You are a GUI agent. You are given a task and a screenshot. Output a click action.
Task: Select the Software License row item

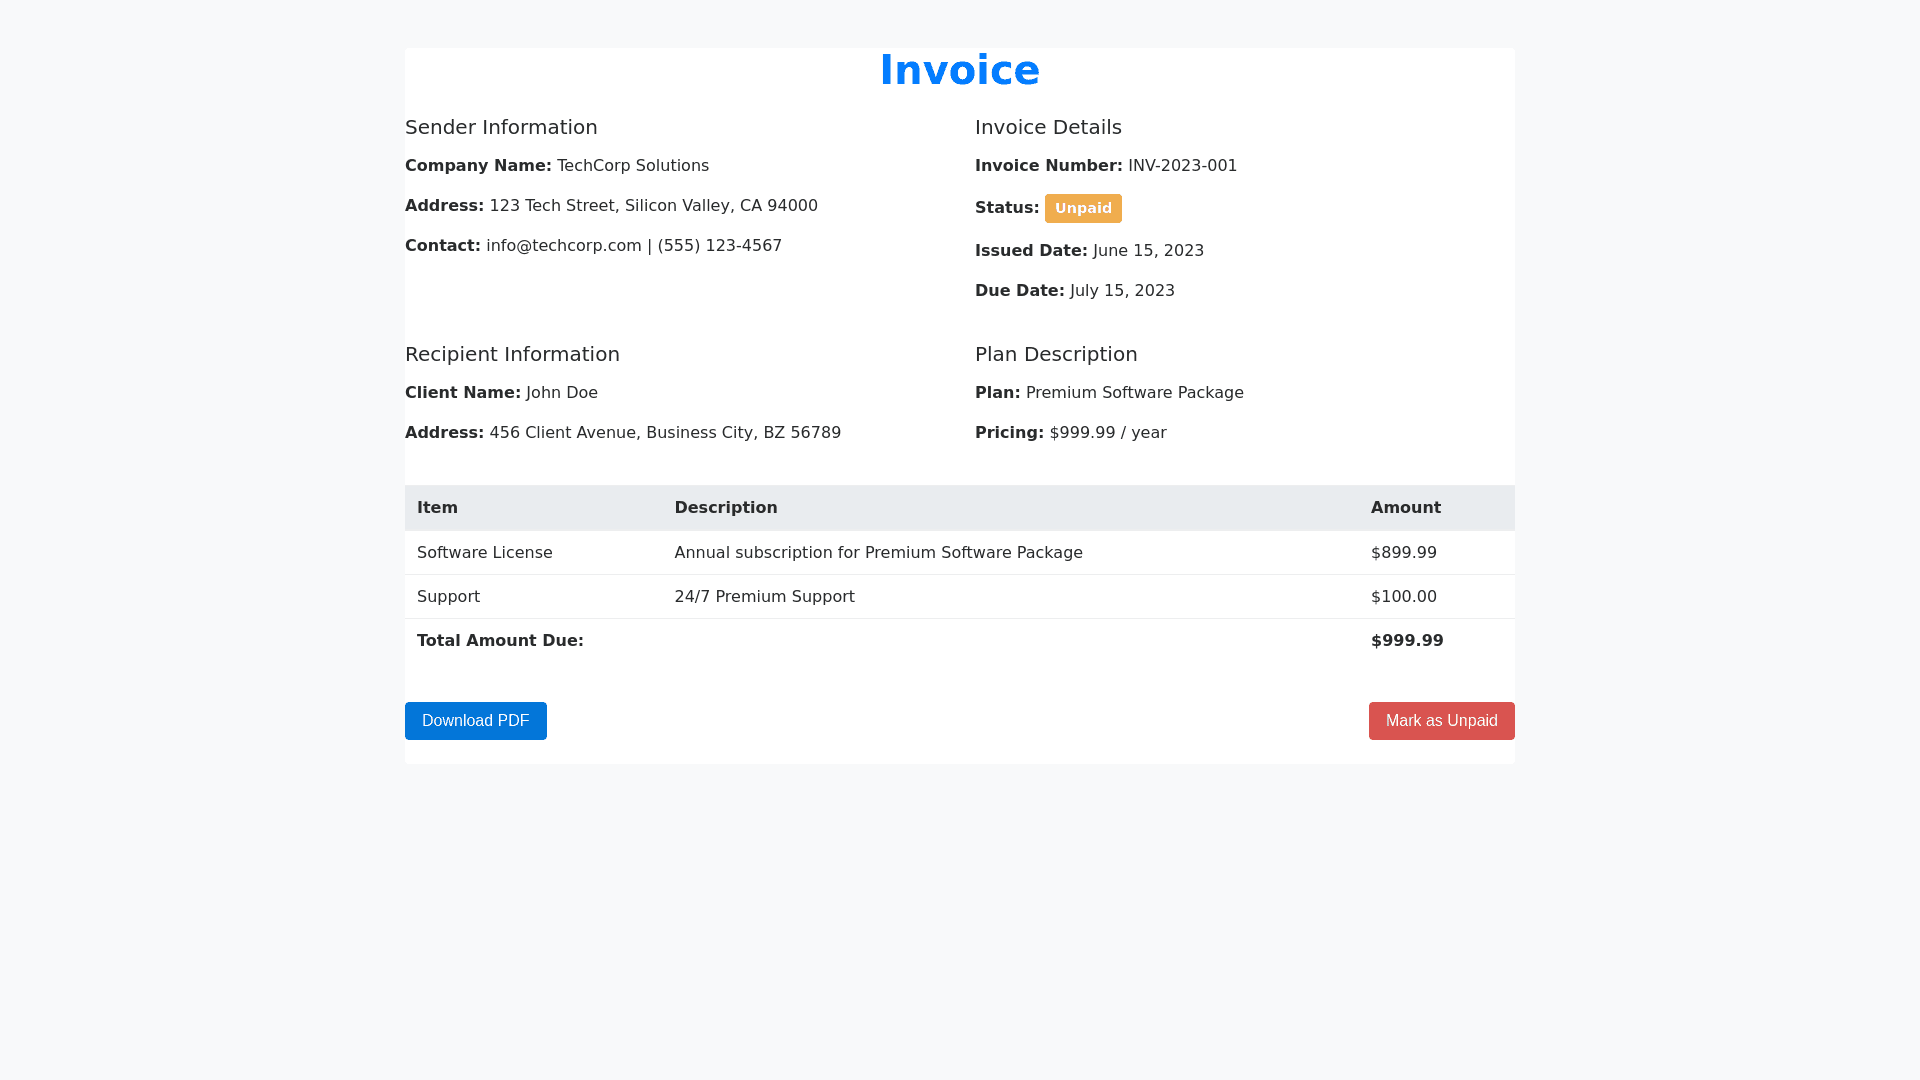coord(484,553)
